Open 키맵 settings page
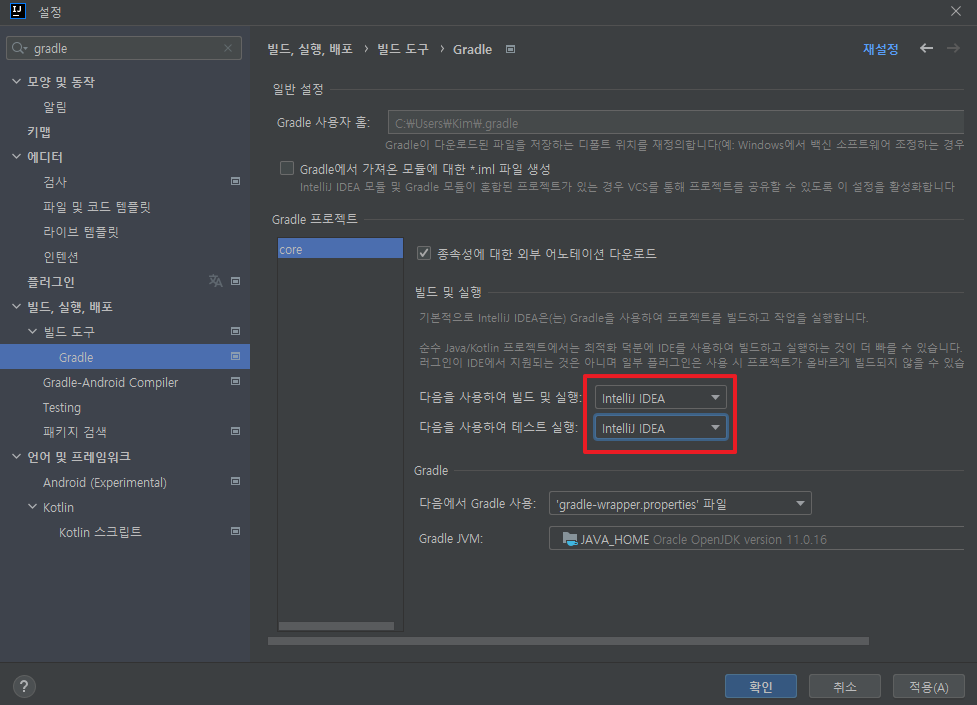 click(x=39, y=132)
